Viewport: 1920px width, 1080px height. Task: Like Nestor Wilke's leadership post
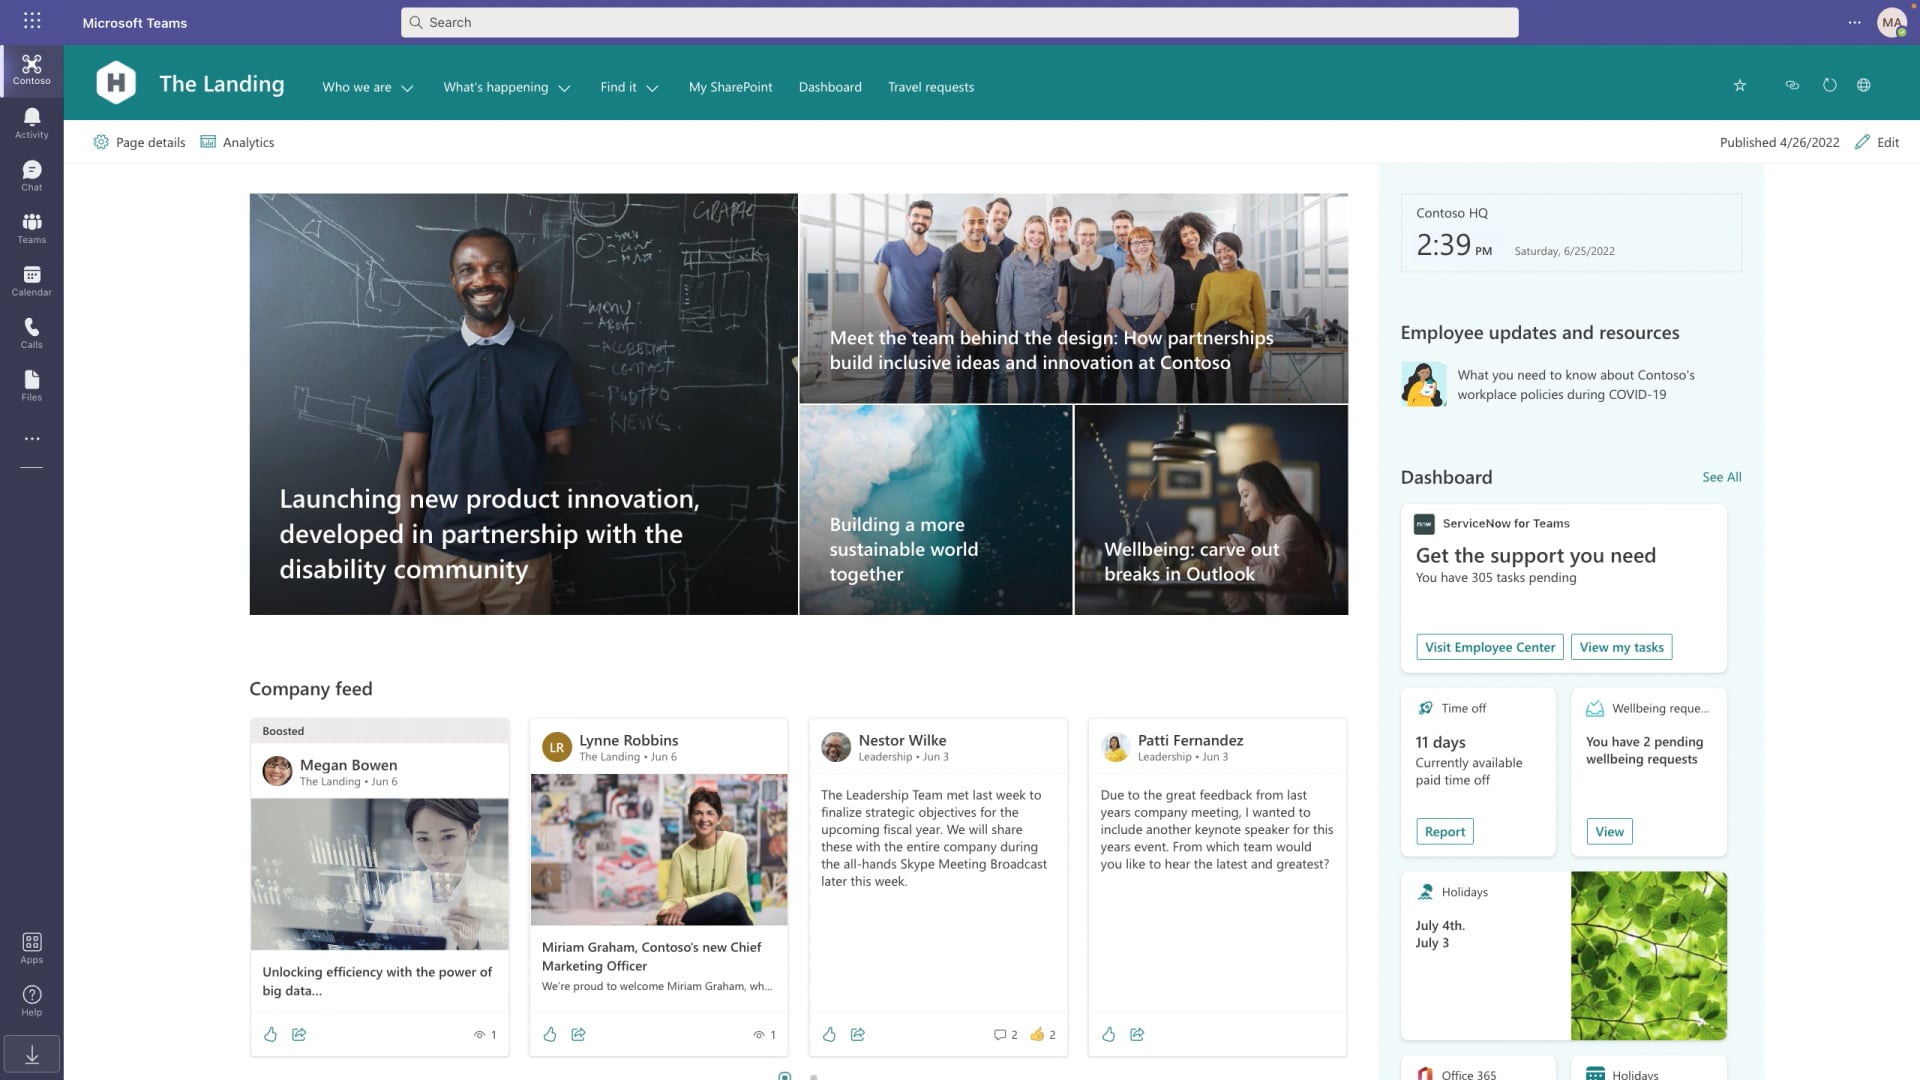(829, 1035)
